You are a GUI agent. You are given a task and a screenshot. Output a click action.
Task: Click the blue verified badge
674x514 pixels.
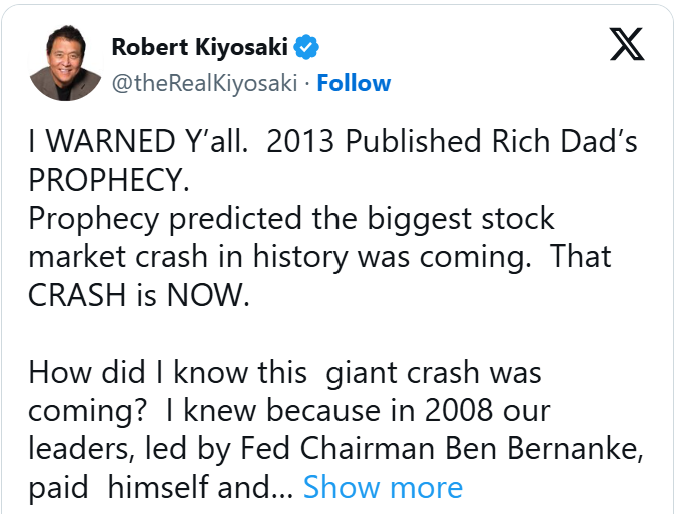[307, 46]
